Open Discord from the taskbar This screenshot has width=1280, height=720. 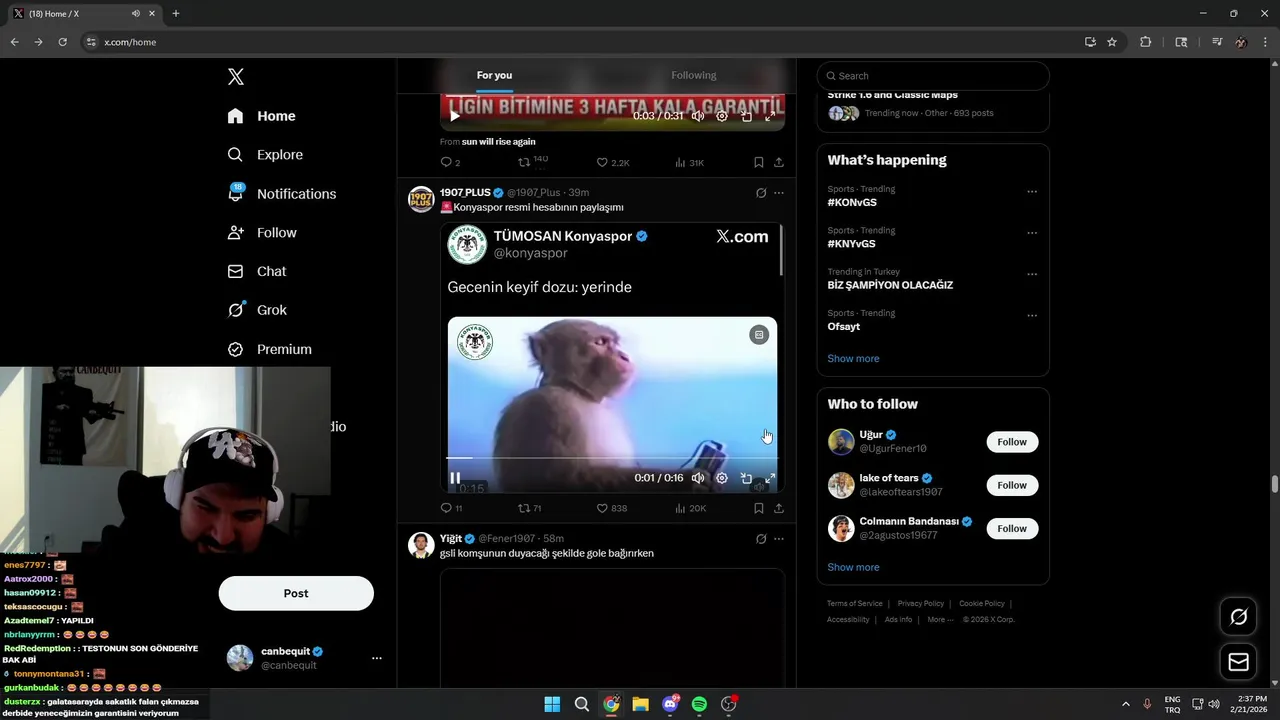(670, 704)
